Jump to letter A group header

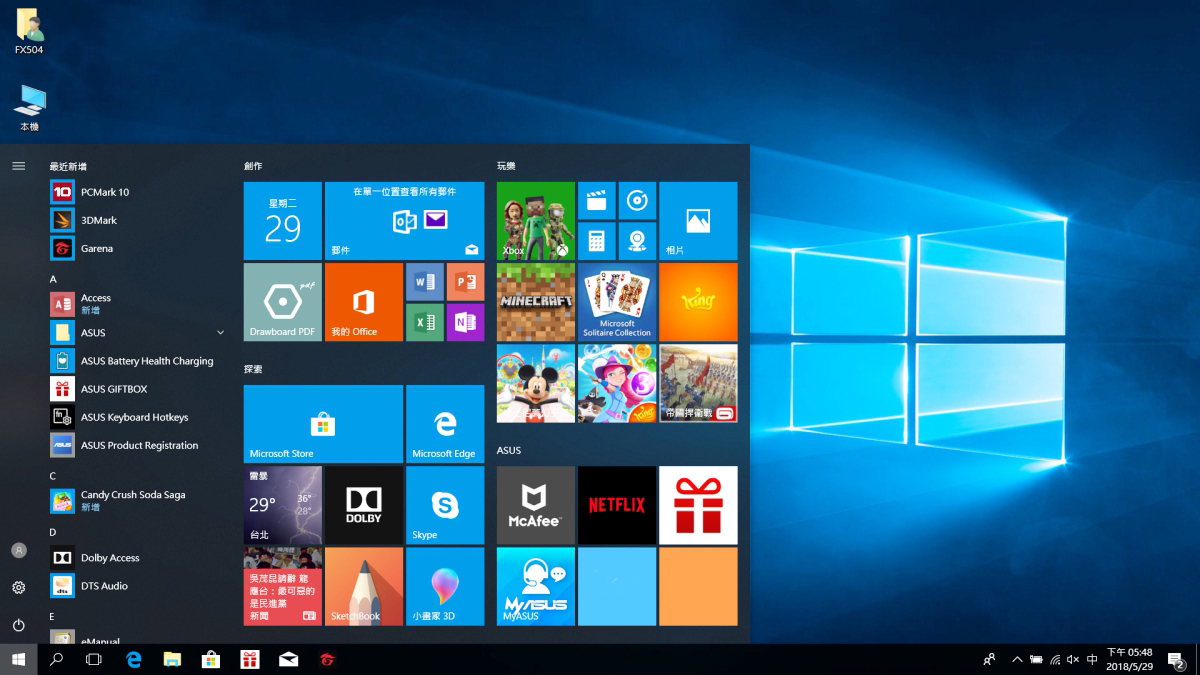click(x=53, y=279)
